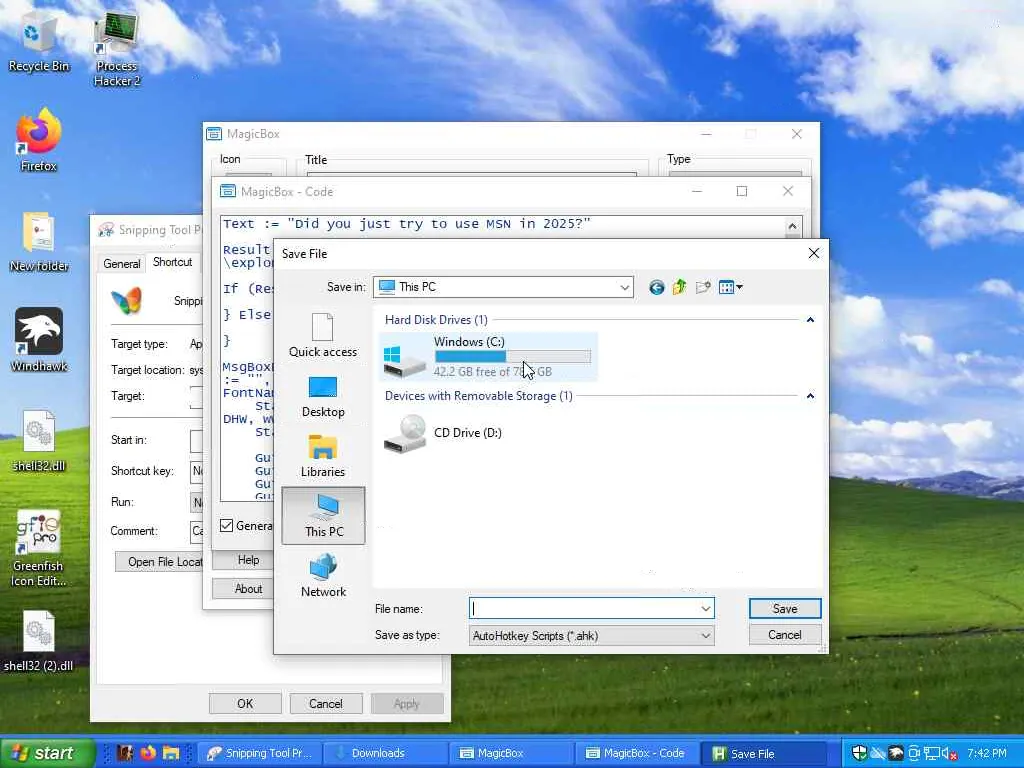Select the New folder desktop icon
This screenshot has width=1024, height=768.
(39, 242)
